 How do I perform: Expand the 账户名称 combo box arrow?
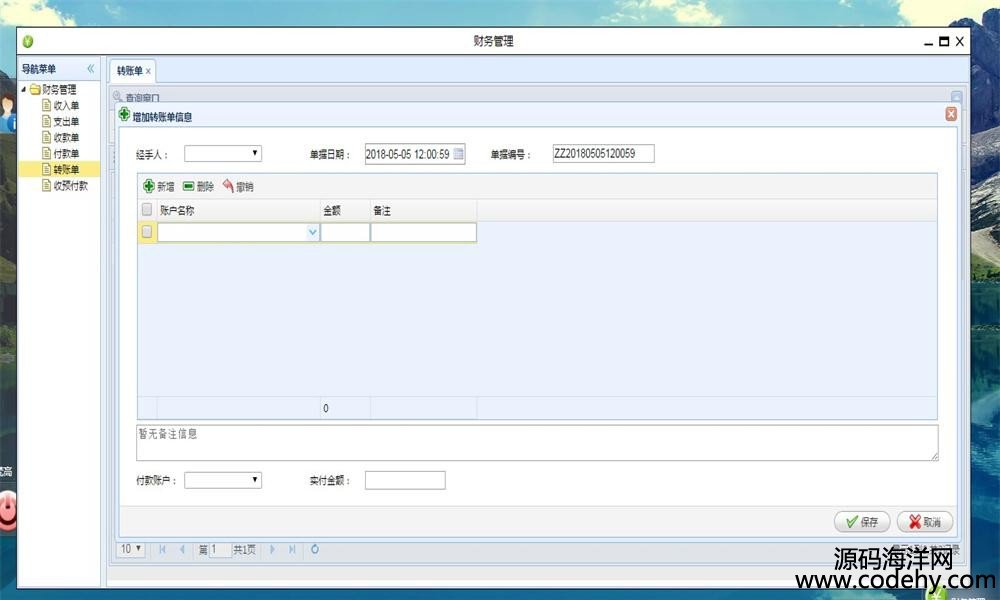point(313,232)
